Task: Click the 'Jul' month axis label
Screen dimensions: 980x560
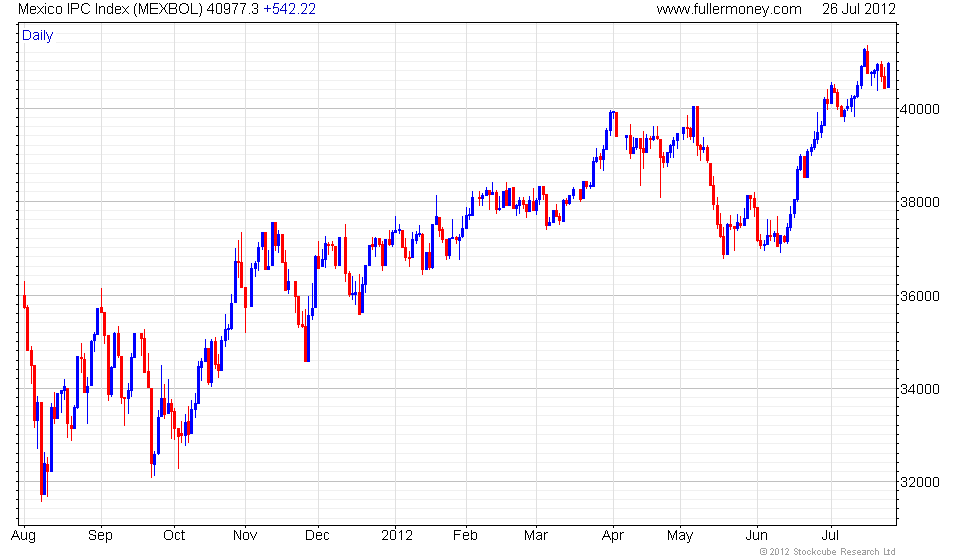Action: pos(829,536)
